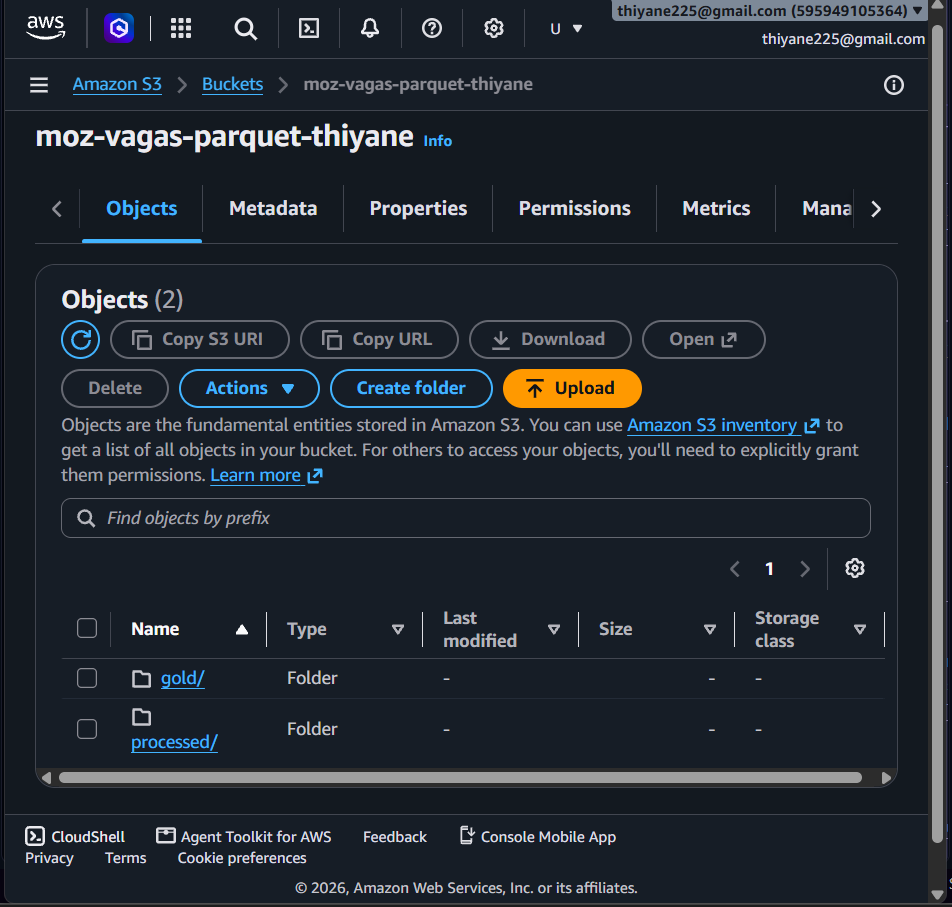Go to Amazon S3 breadcrumb link
Screen dimensions: 952x907
click(x=117, y=84)
